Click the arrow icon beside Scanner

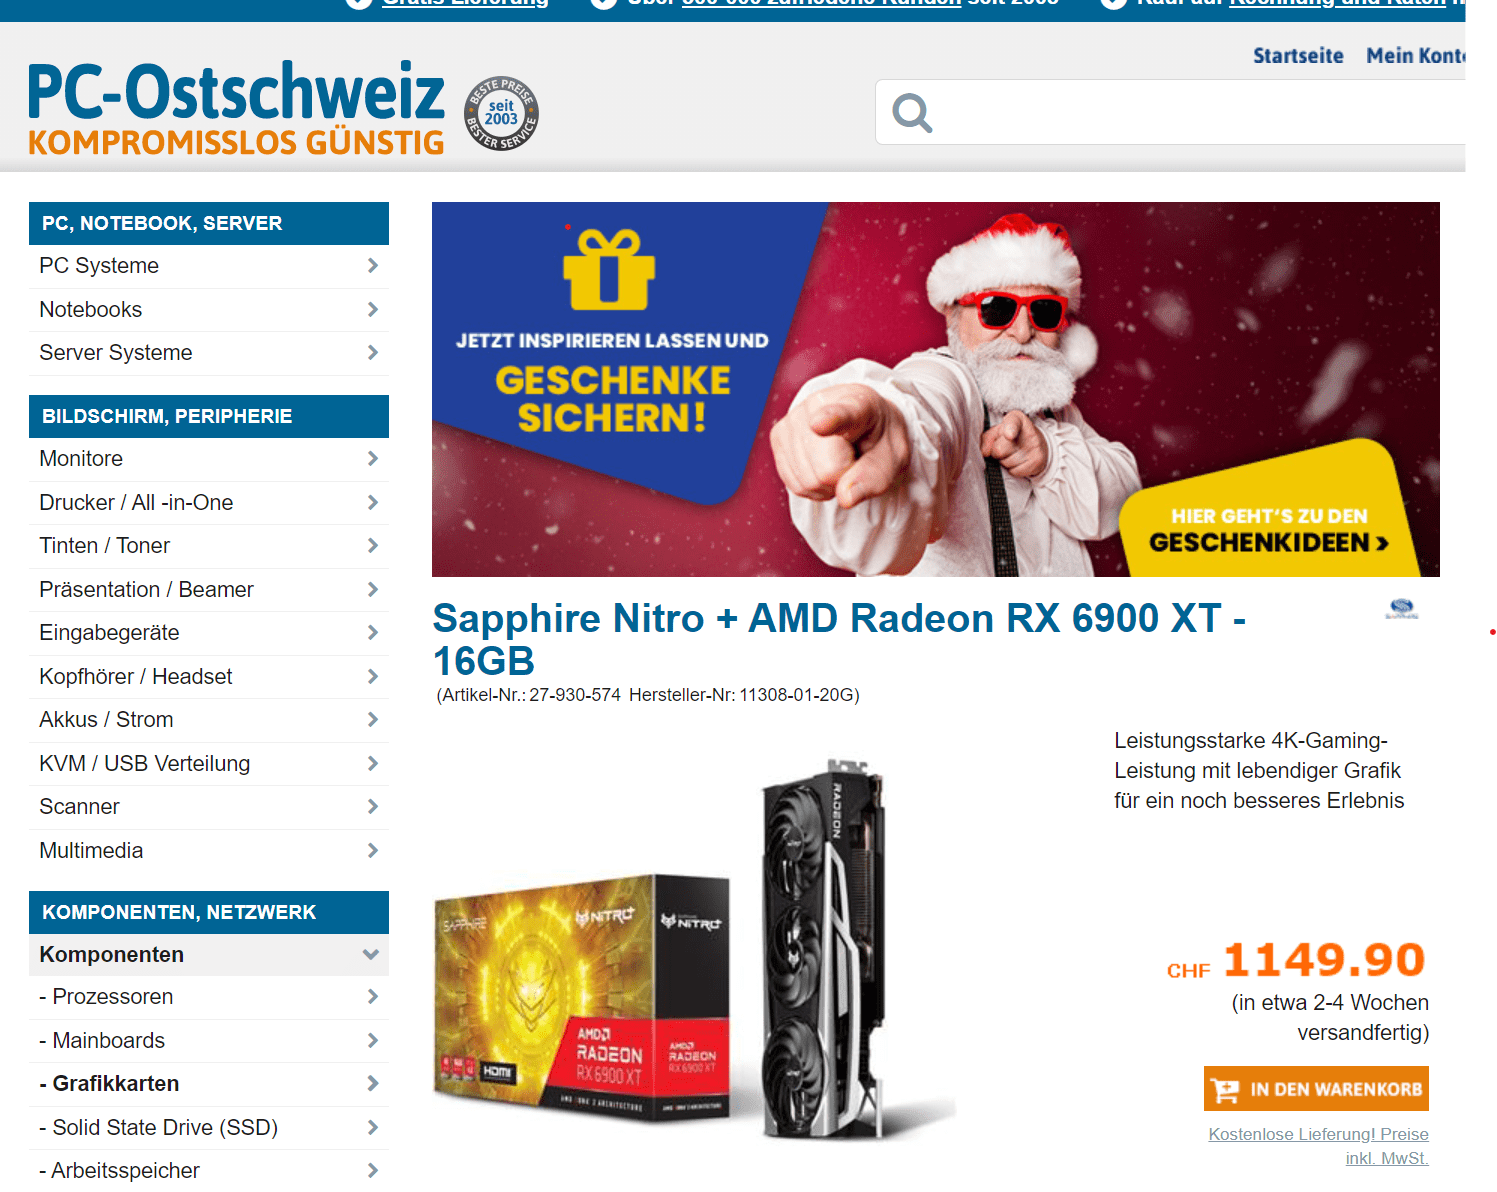pos(373,806)
